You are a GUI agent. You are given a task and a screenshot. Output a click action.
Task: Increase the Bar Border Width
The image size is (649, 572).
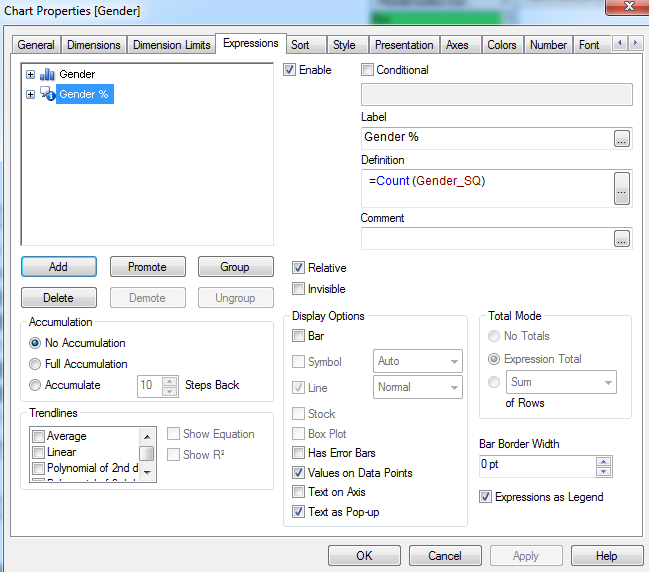click(x=603, y=461)
